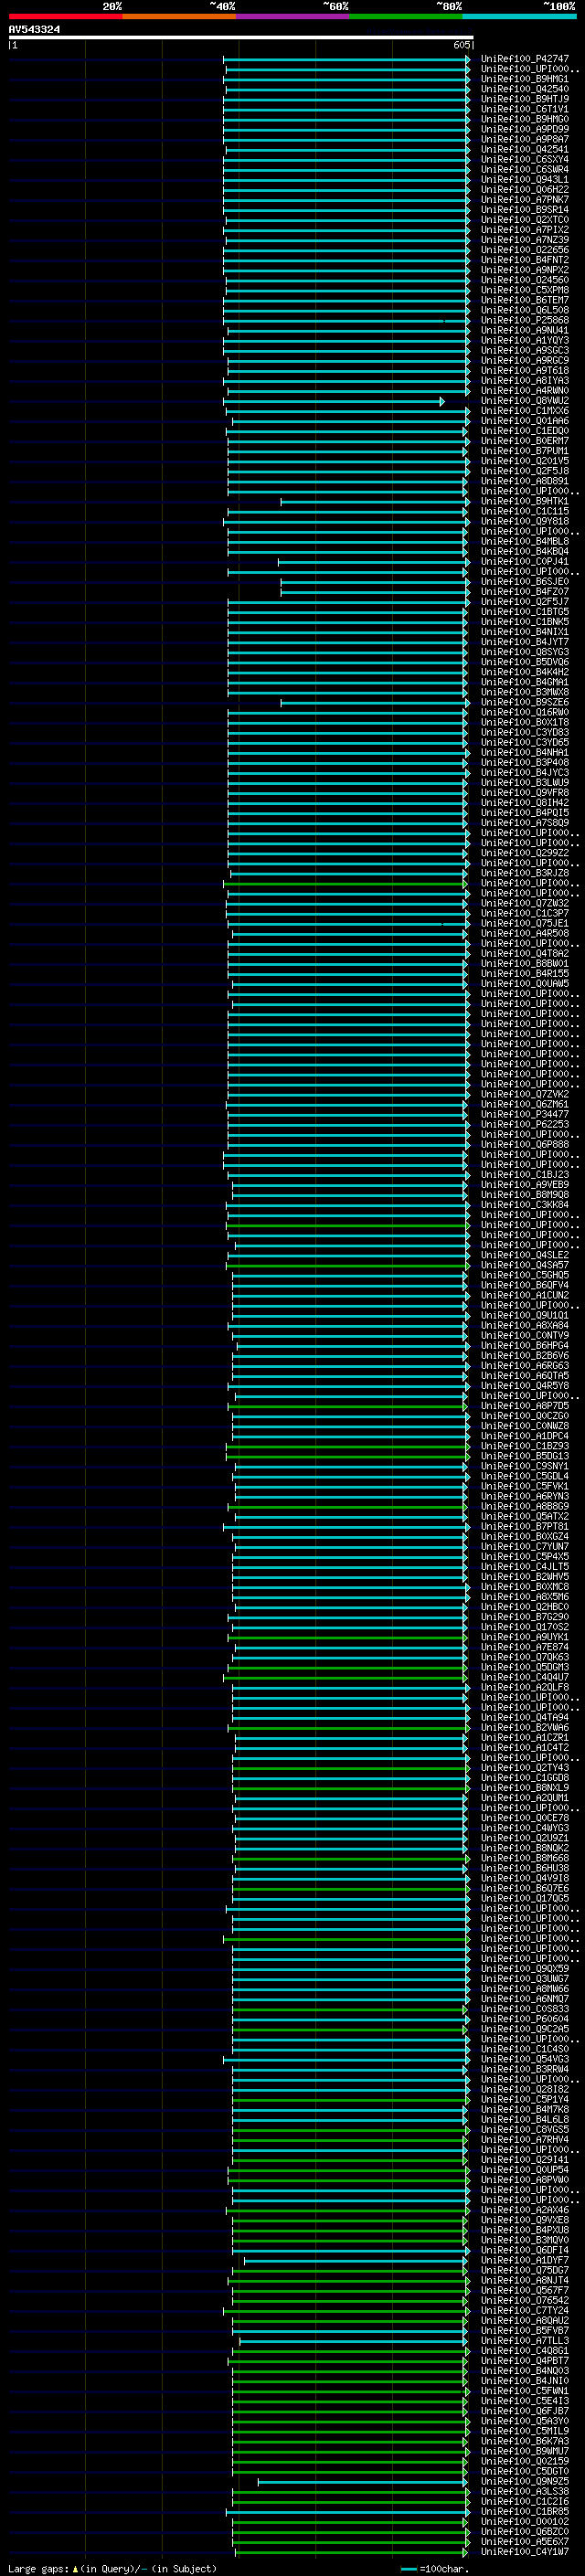Click hit label UniRef100_B9HTK1
This screenshot has width=585, height=2576.
pyautogui.click(x=525, y=501)
